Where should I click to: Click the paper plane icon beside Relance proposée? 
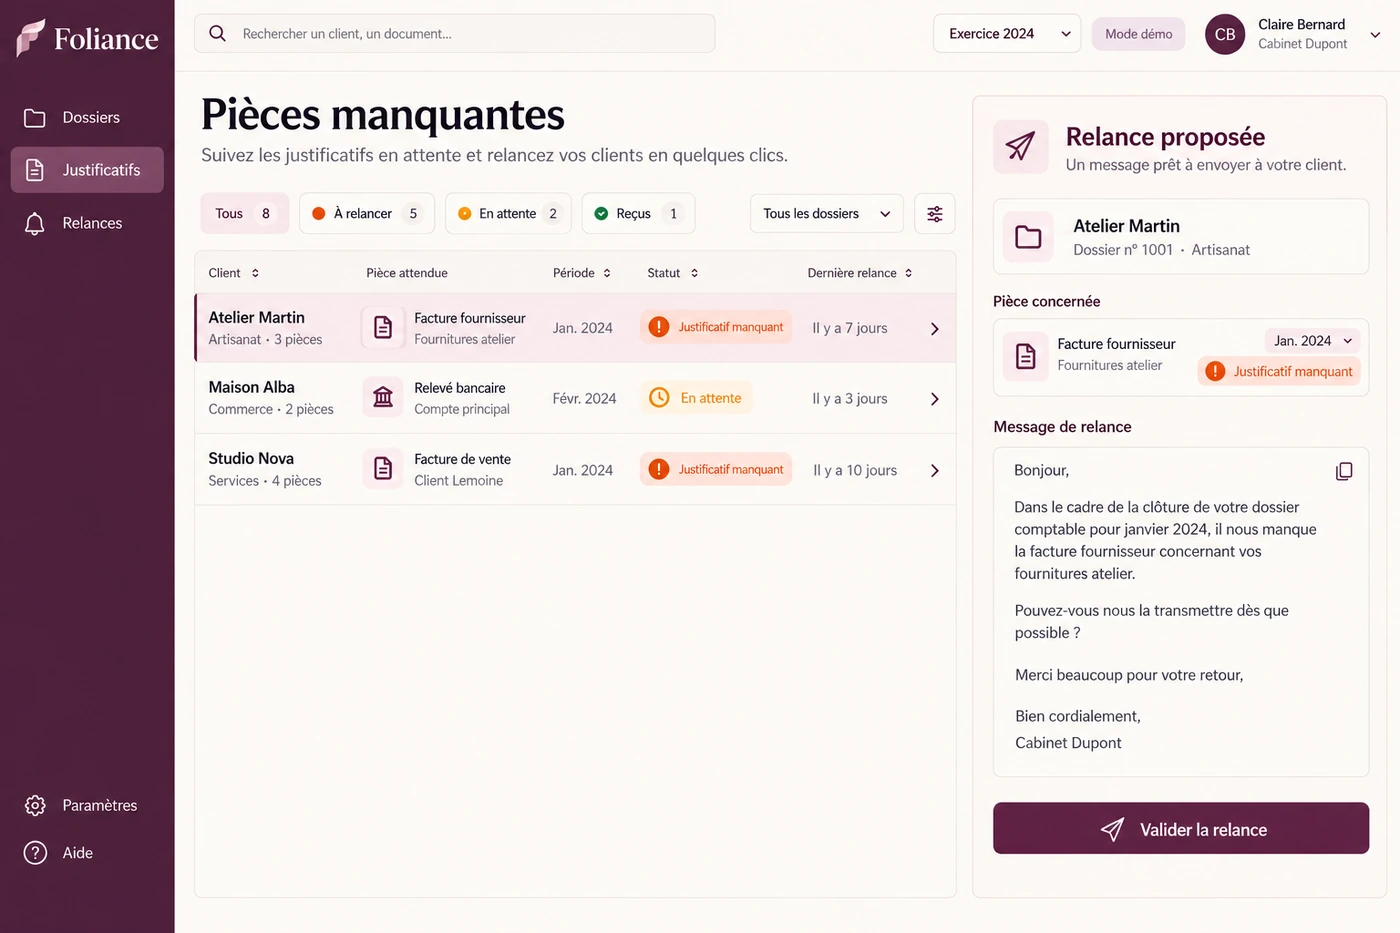[1021, 147]
